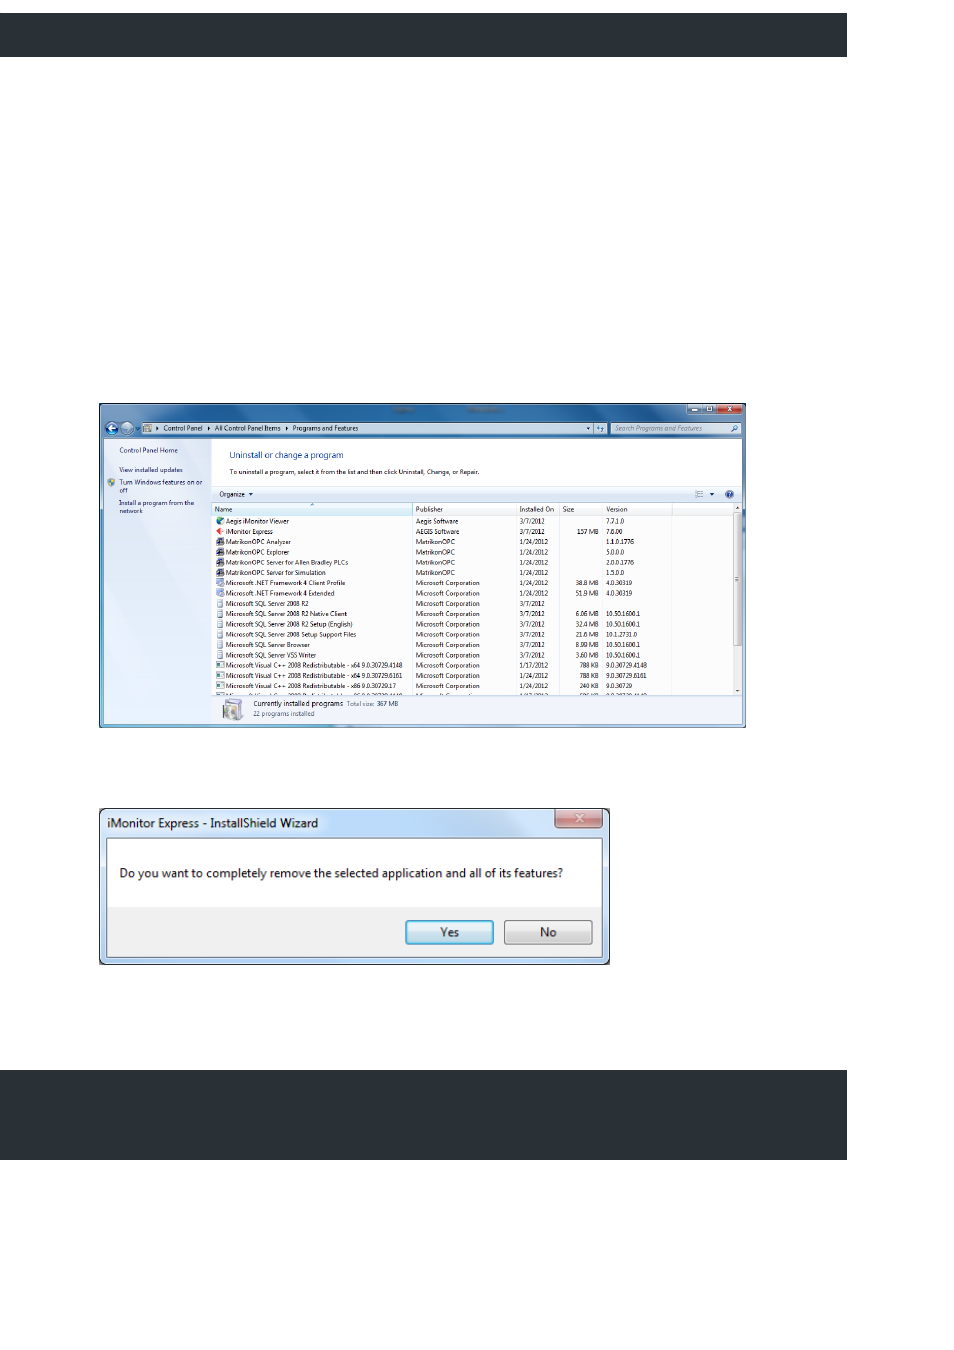Click the .NET Framework 4 Extended icon
Screen dimensions: 954x1350
[220, 593]
